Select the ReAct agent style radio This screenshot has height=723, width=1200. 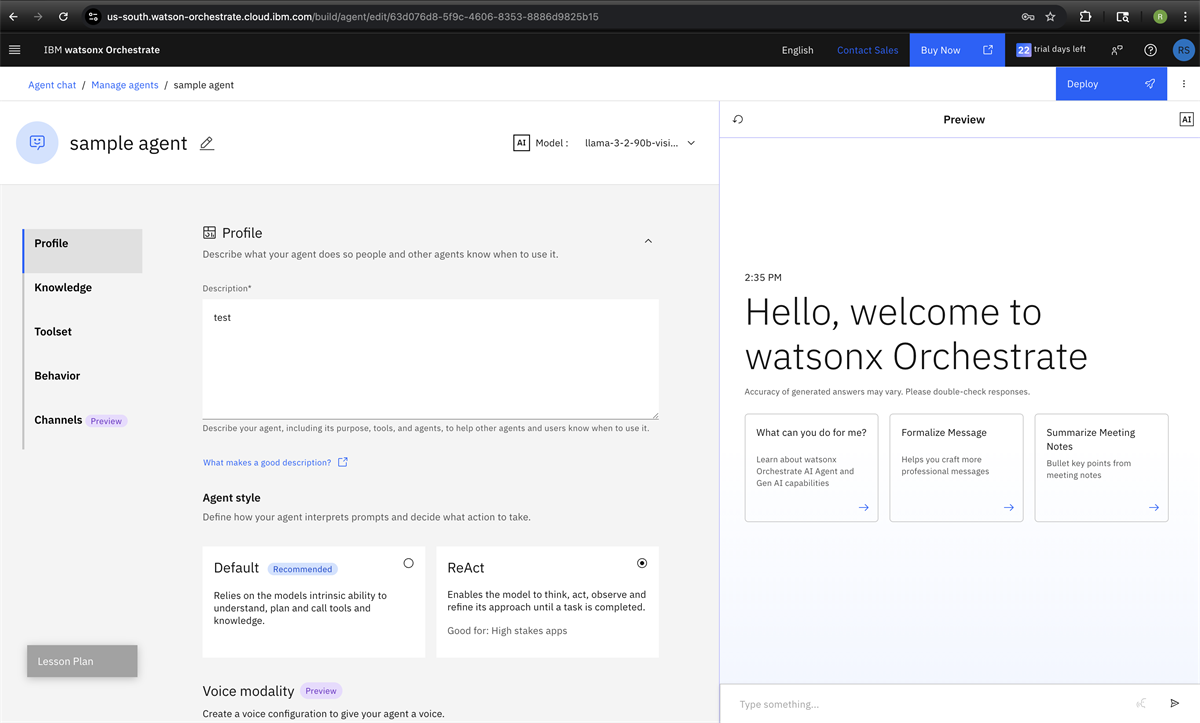(x=642, y=563)
